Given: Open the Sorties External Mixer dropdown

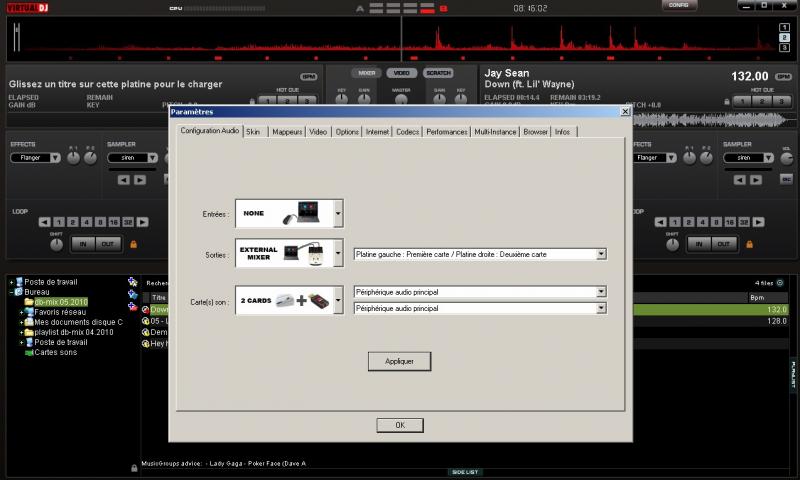Looking at the screenshot, I should [x=338, y=253].
